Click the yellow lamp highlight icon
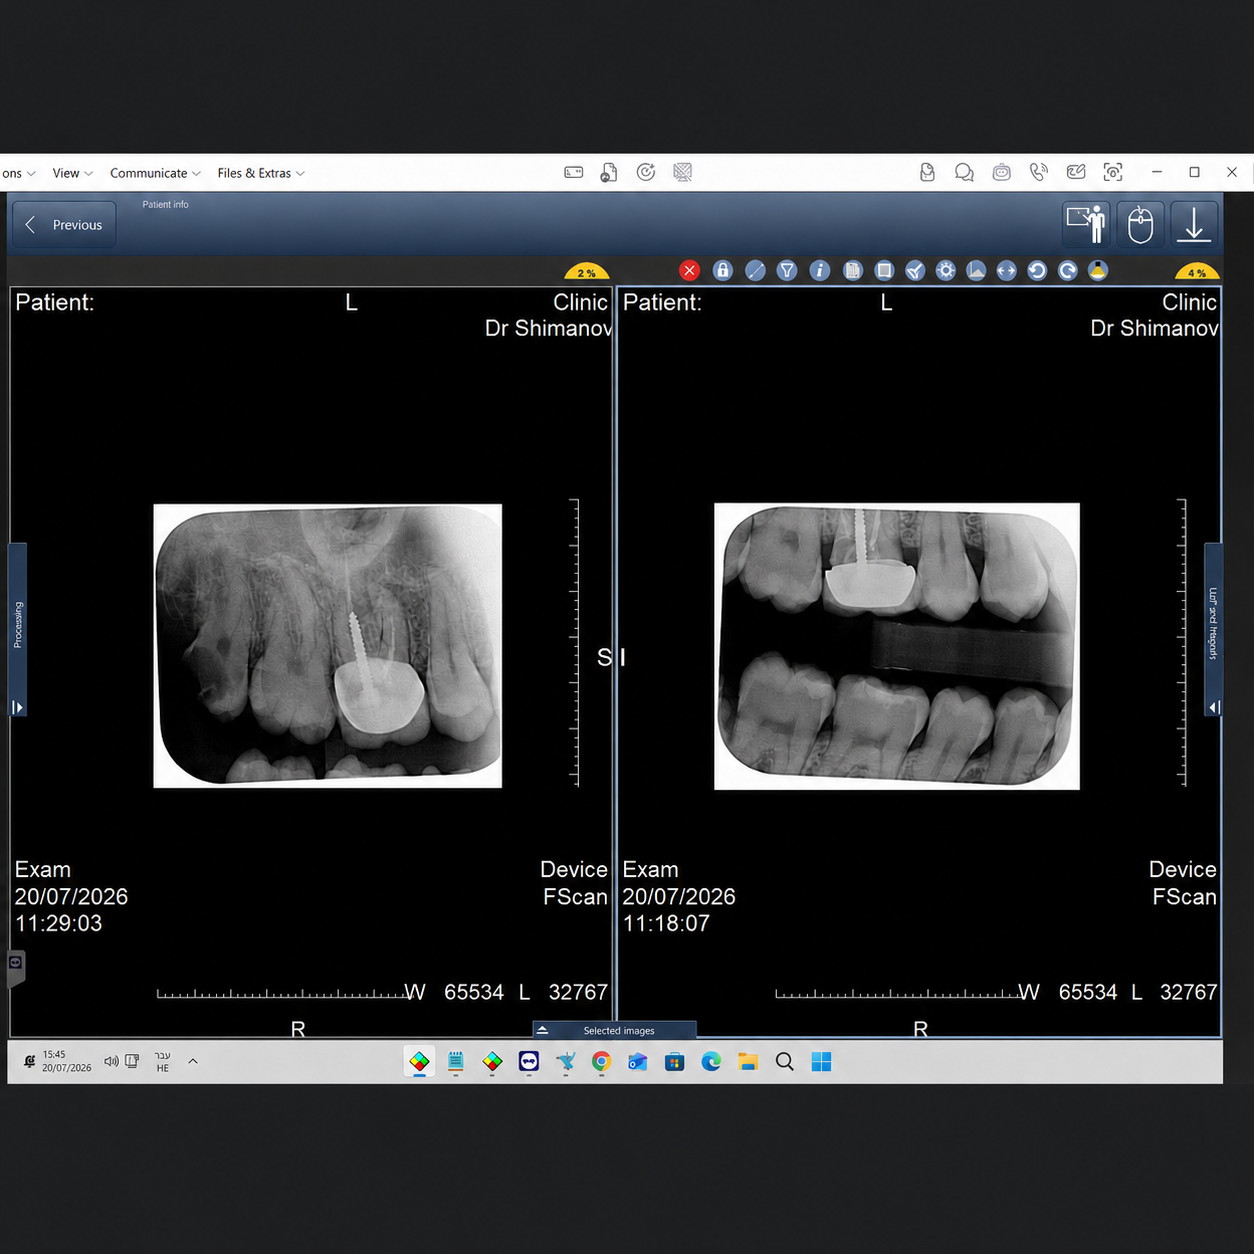This screenshot has width=1254, height=1254. coord(1098,271)
